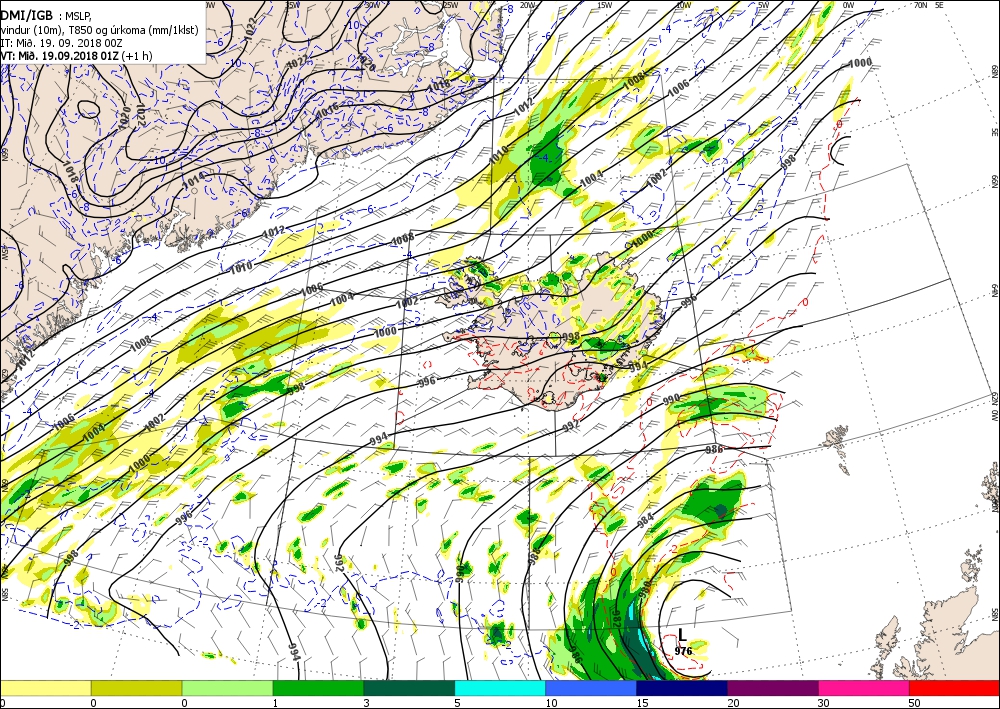The width and height of the screenshot is (1000, 709).
Task: Click the 'IT: Mið. 19. 09. 2018 00Z' line
Action: click(x=61, y=43)
